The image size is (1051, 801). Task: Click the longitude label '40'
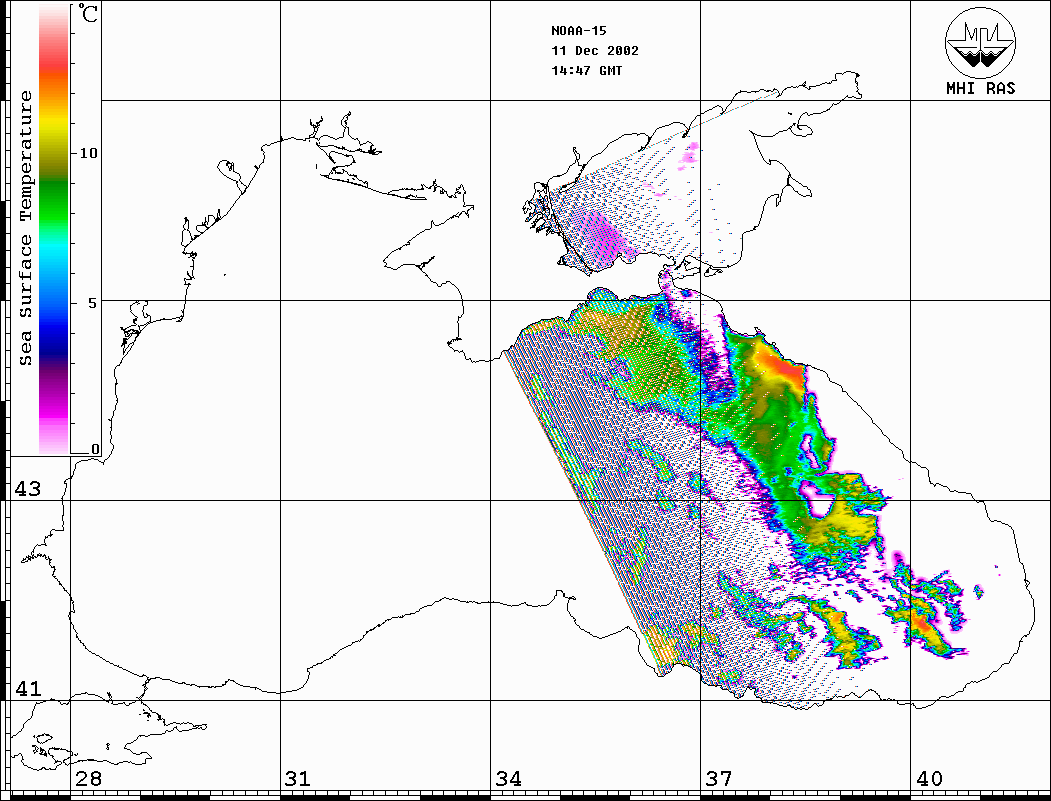coord(929,778)
